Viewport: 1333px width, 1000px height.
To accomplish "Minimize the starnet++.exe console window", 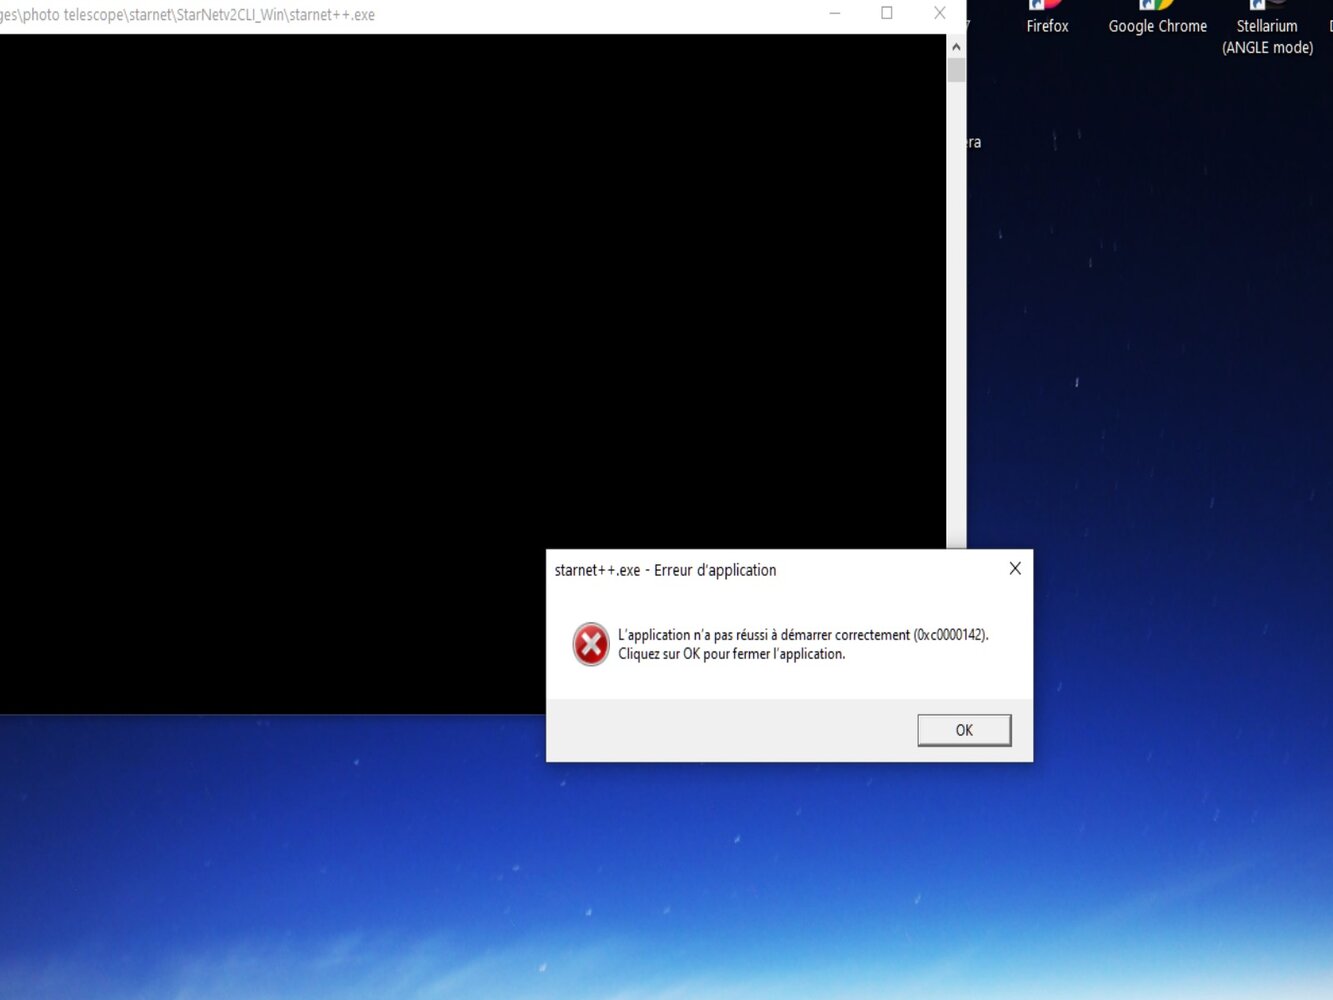I will point(835,14).
